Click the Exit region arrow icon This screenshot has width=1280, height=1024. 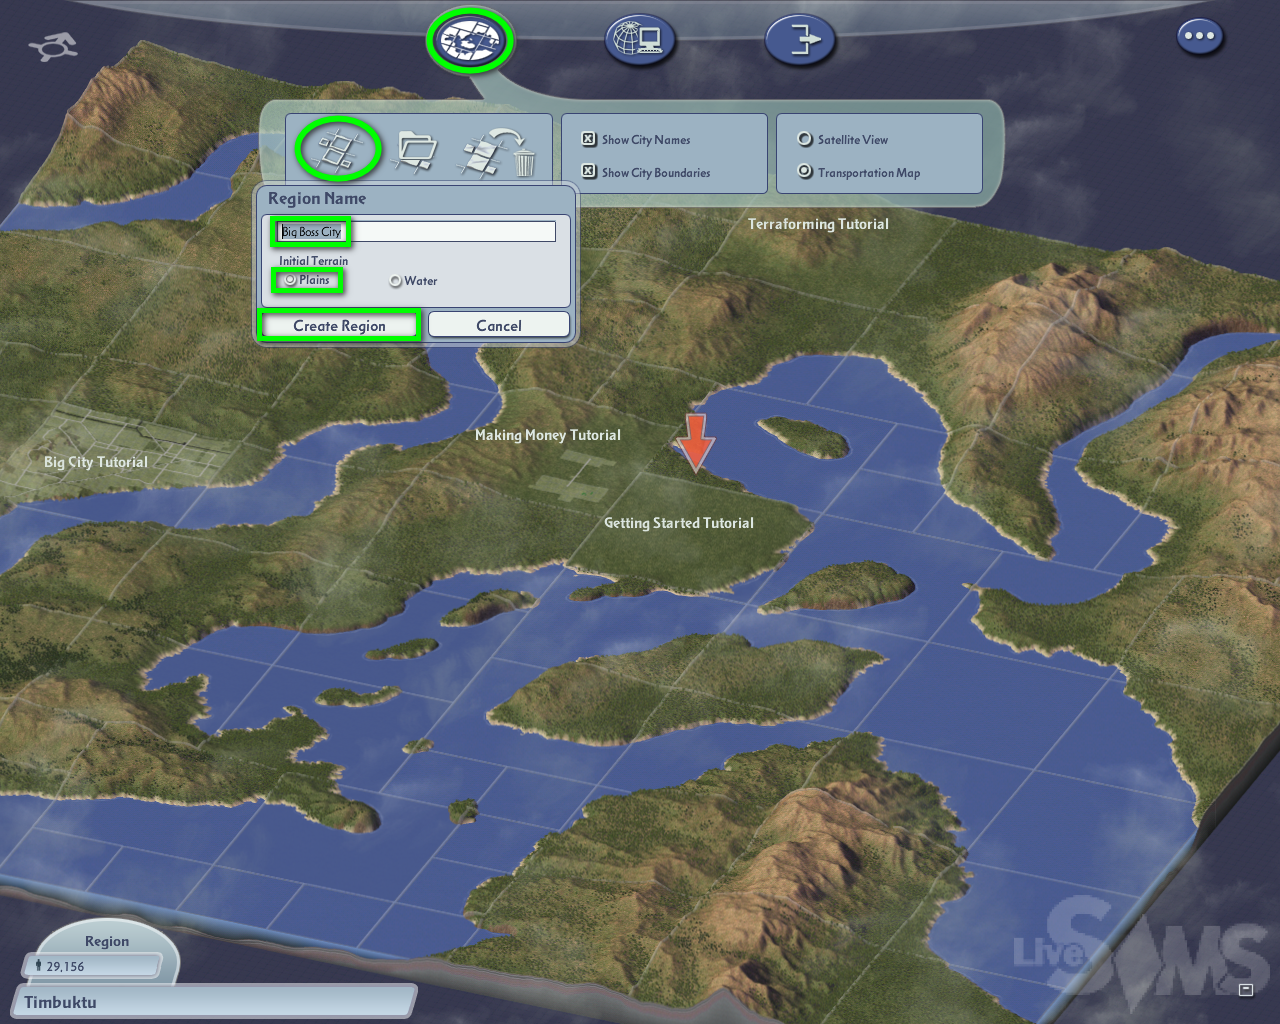point(800,41)
